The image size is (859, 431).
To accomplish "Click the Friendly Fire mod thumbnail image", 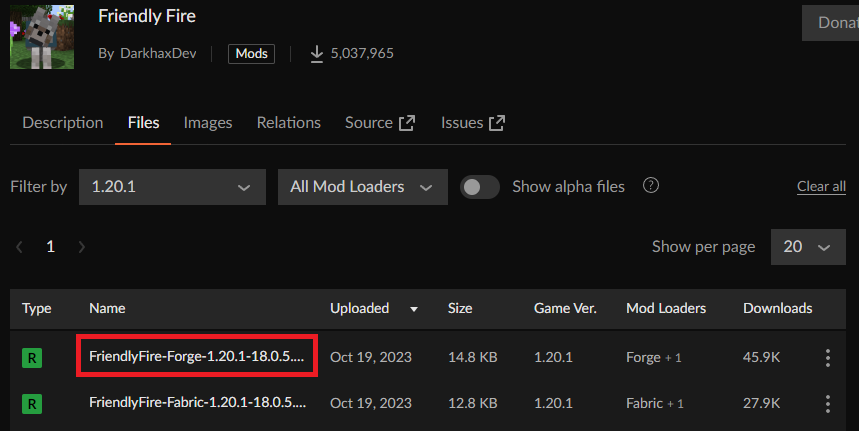I will click(42, 35).
